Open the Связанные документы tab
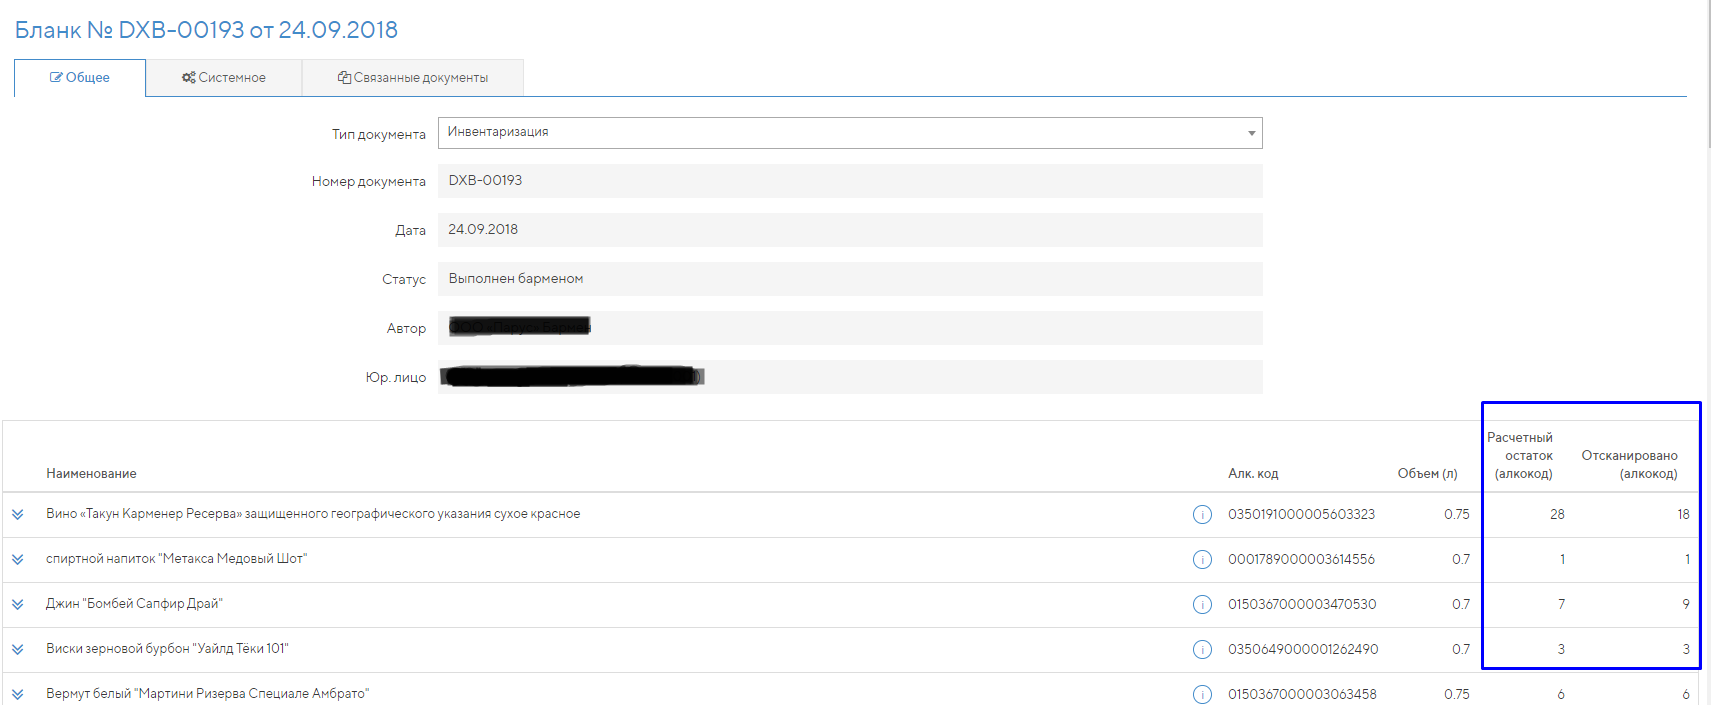This screenshot has width=1711, height=705. point(413,78)
